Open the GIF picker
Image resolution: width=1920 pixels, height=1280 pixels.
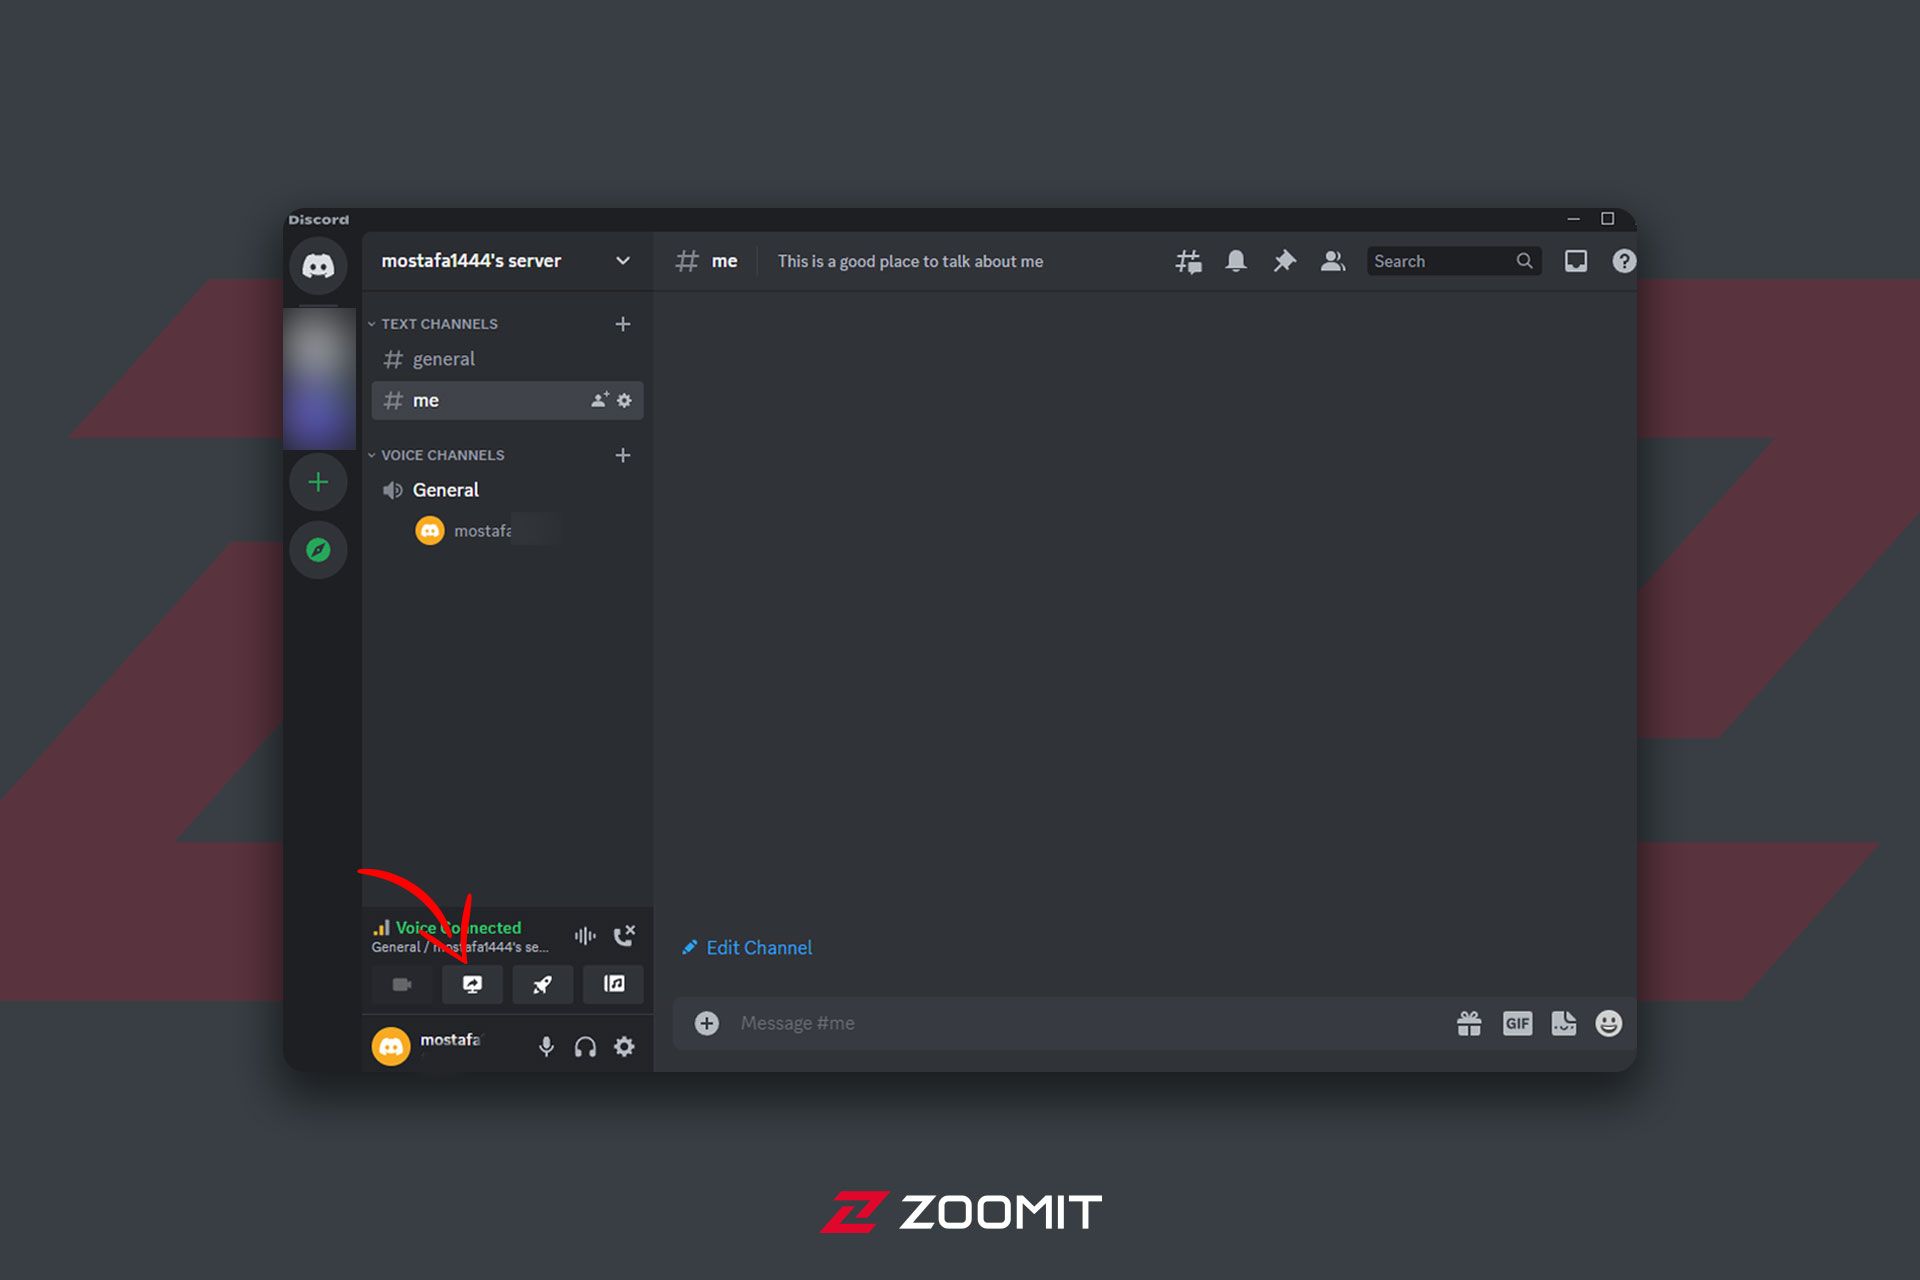click(x=1517, y=1023)
